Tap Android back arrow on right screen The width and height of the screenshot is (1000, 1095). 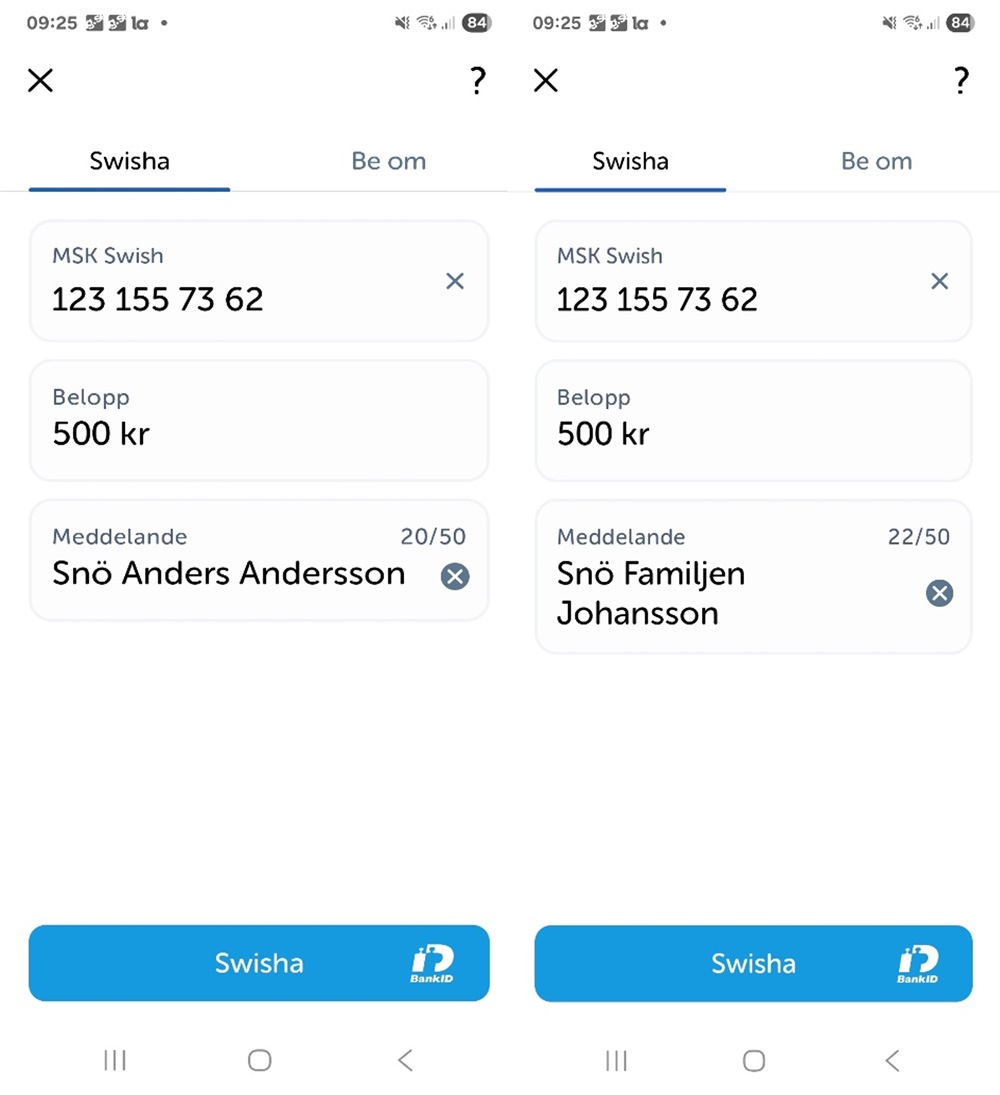pos(892,1060)
